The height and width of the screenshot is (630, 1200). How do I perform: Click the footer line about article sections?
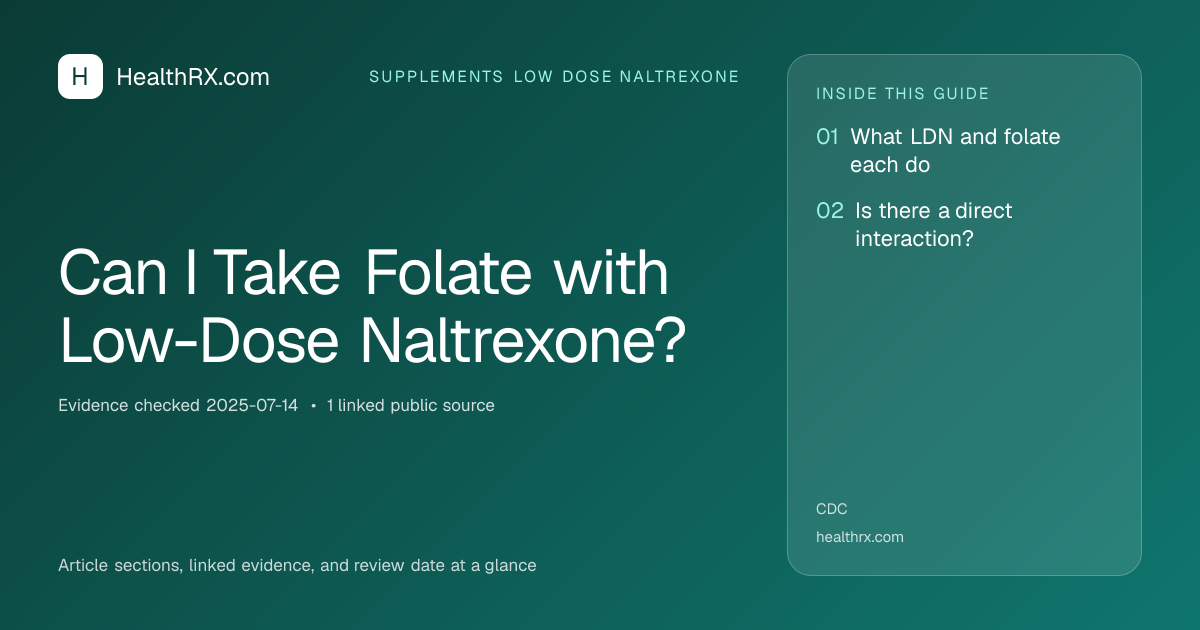(x=297, y=565)
